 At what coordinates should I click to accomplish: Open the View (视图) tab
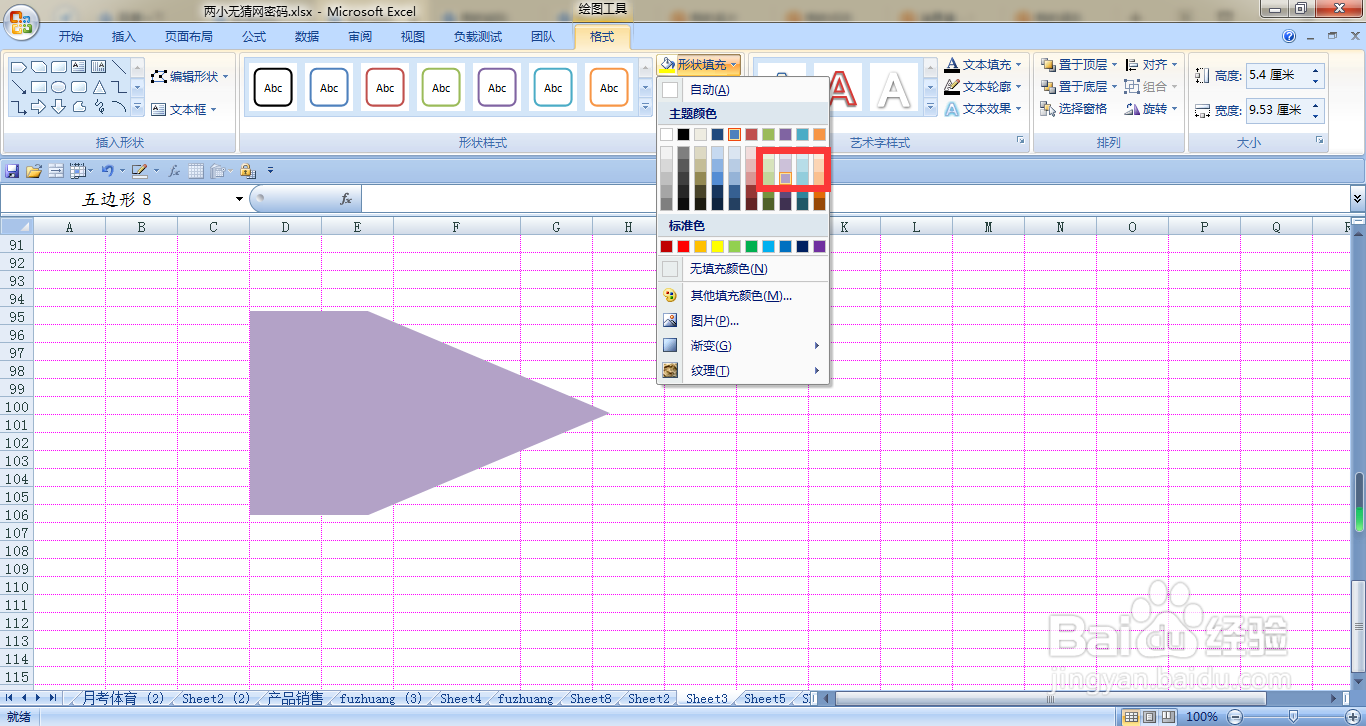[413, 37]
